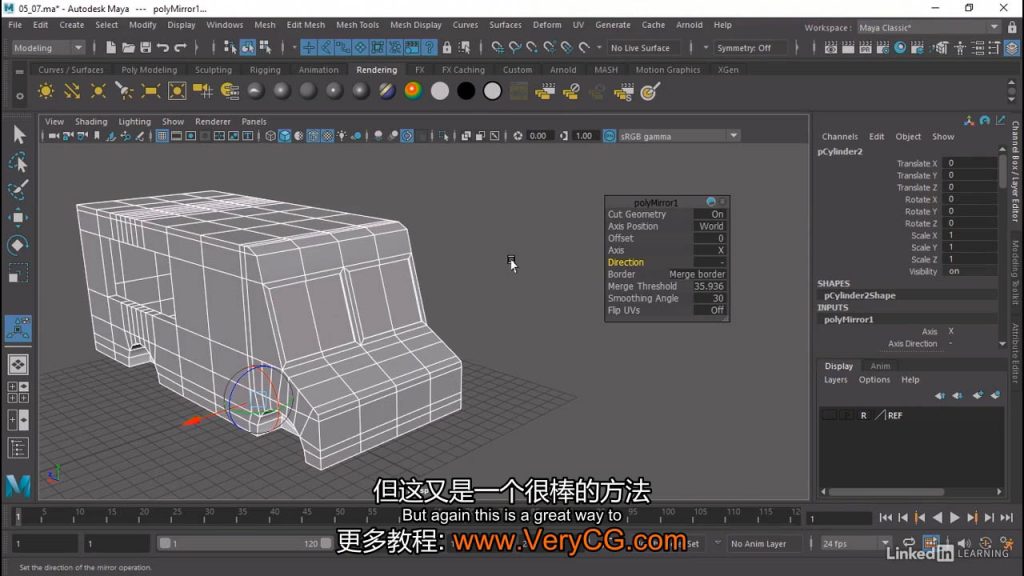
Task: Click the Open Scene folder icon
Action: point(128,48)
